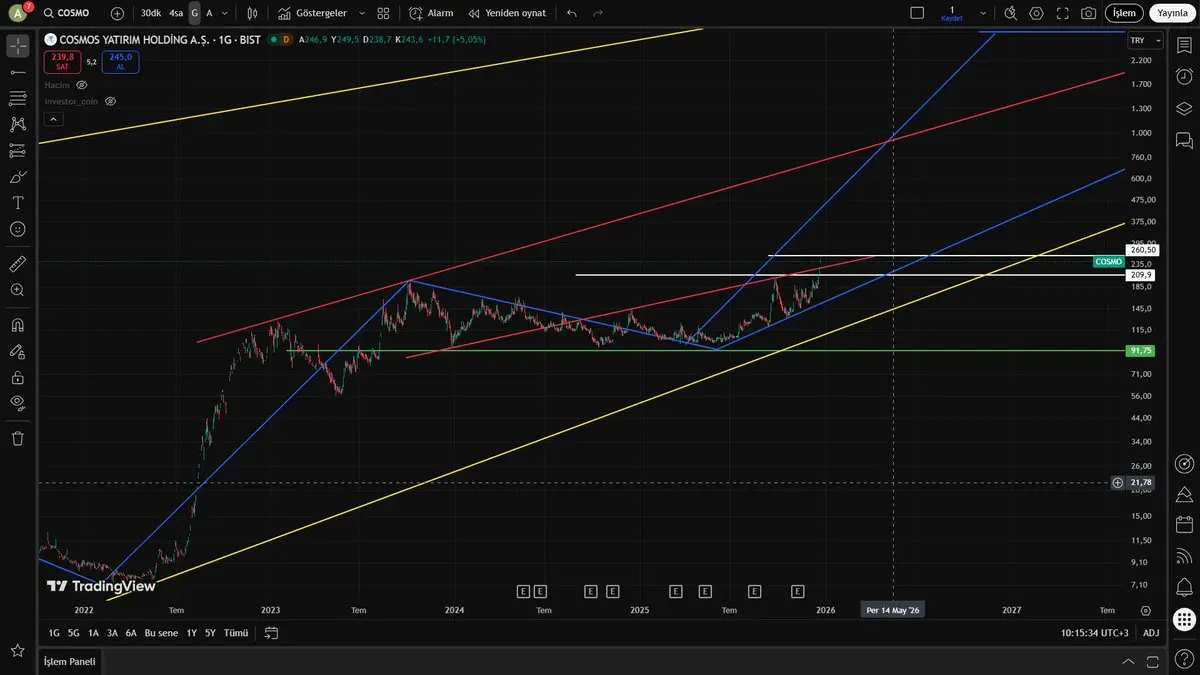
Task: Select the brush drawing tool
Action: click(17, 176)
